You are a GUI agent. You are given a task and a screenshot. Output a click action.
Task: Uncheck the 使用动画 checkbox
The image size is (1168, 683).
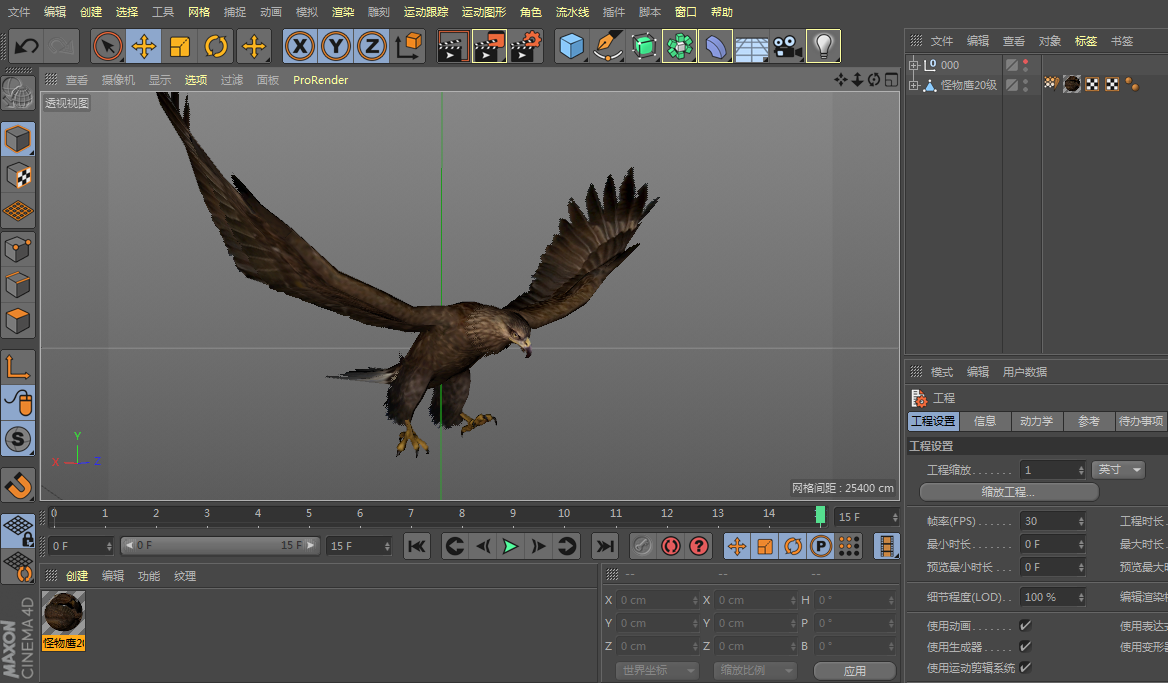point(1025,626)
